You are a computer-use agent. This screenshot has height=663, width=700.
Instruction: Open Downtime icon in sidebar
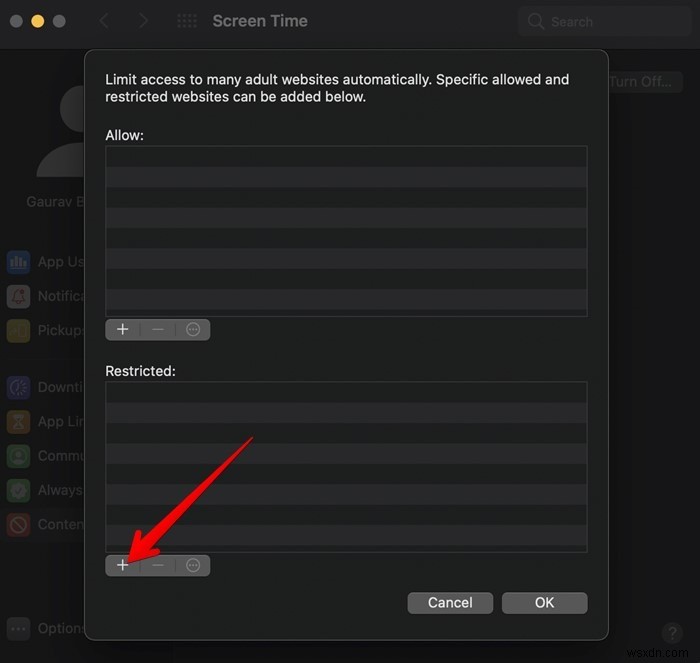(x=18, y=388)
